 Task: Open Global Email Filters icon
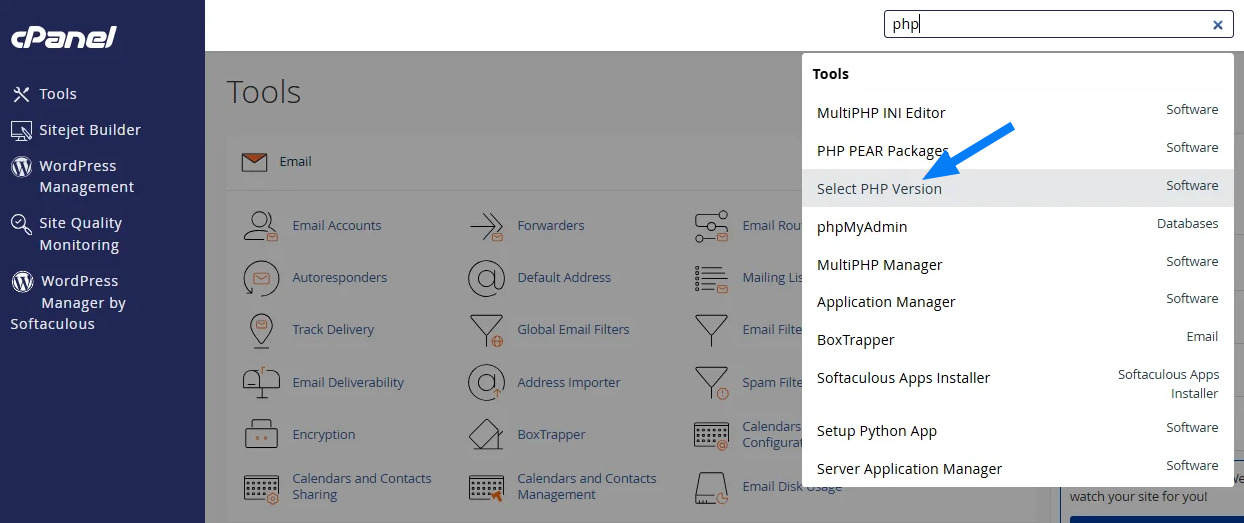[x=486, y=330]
